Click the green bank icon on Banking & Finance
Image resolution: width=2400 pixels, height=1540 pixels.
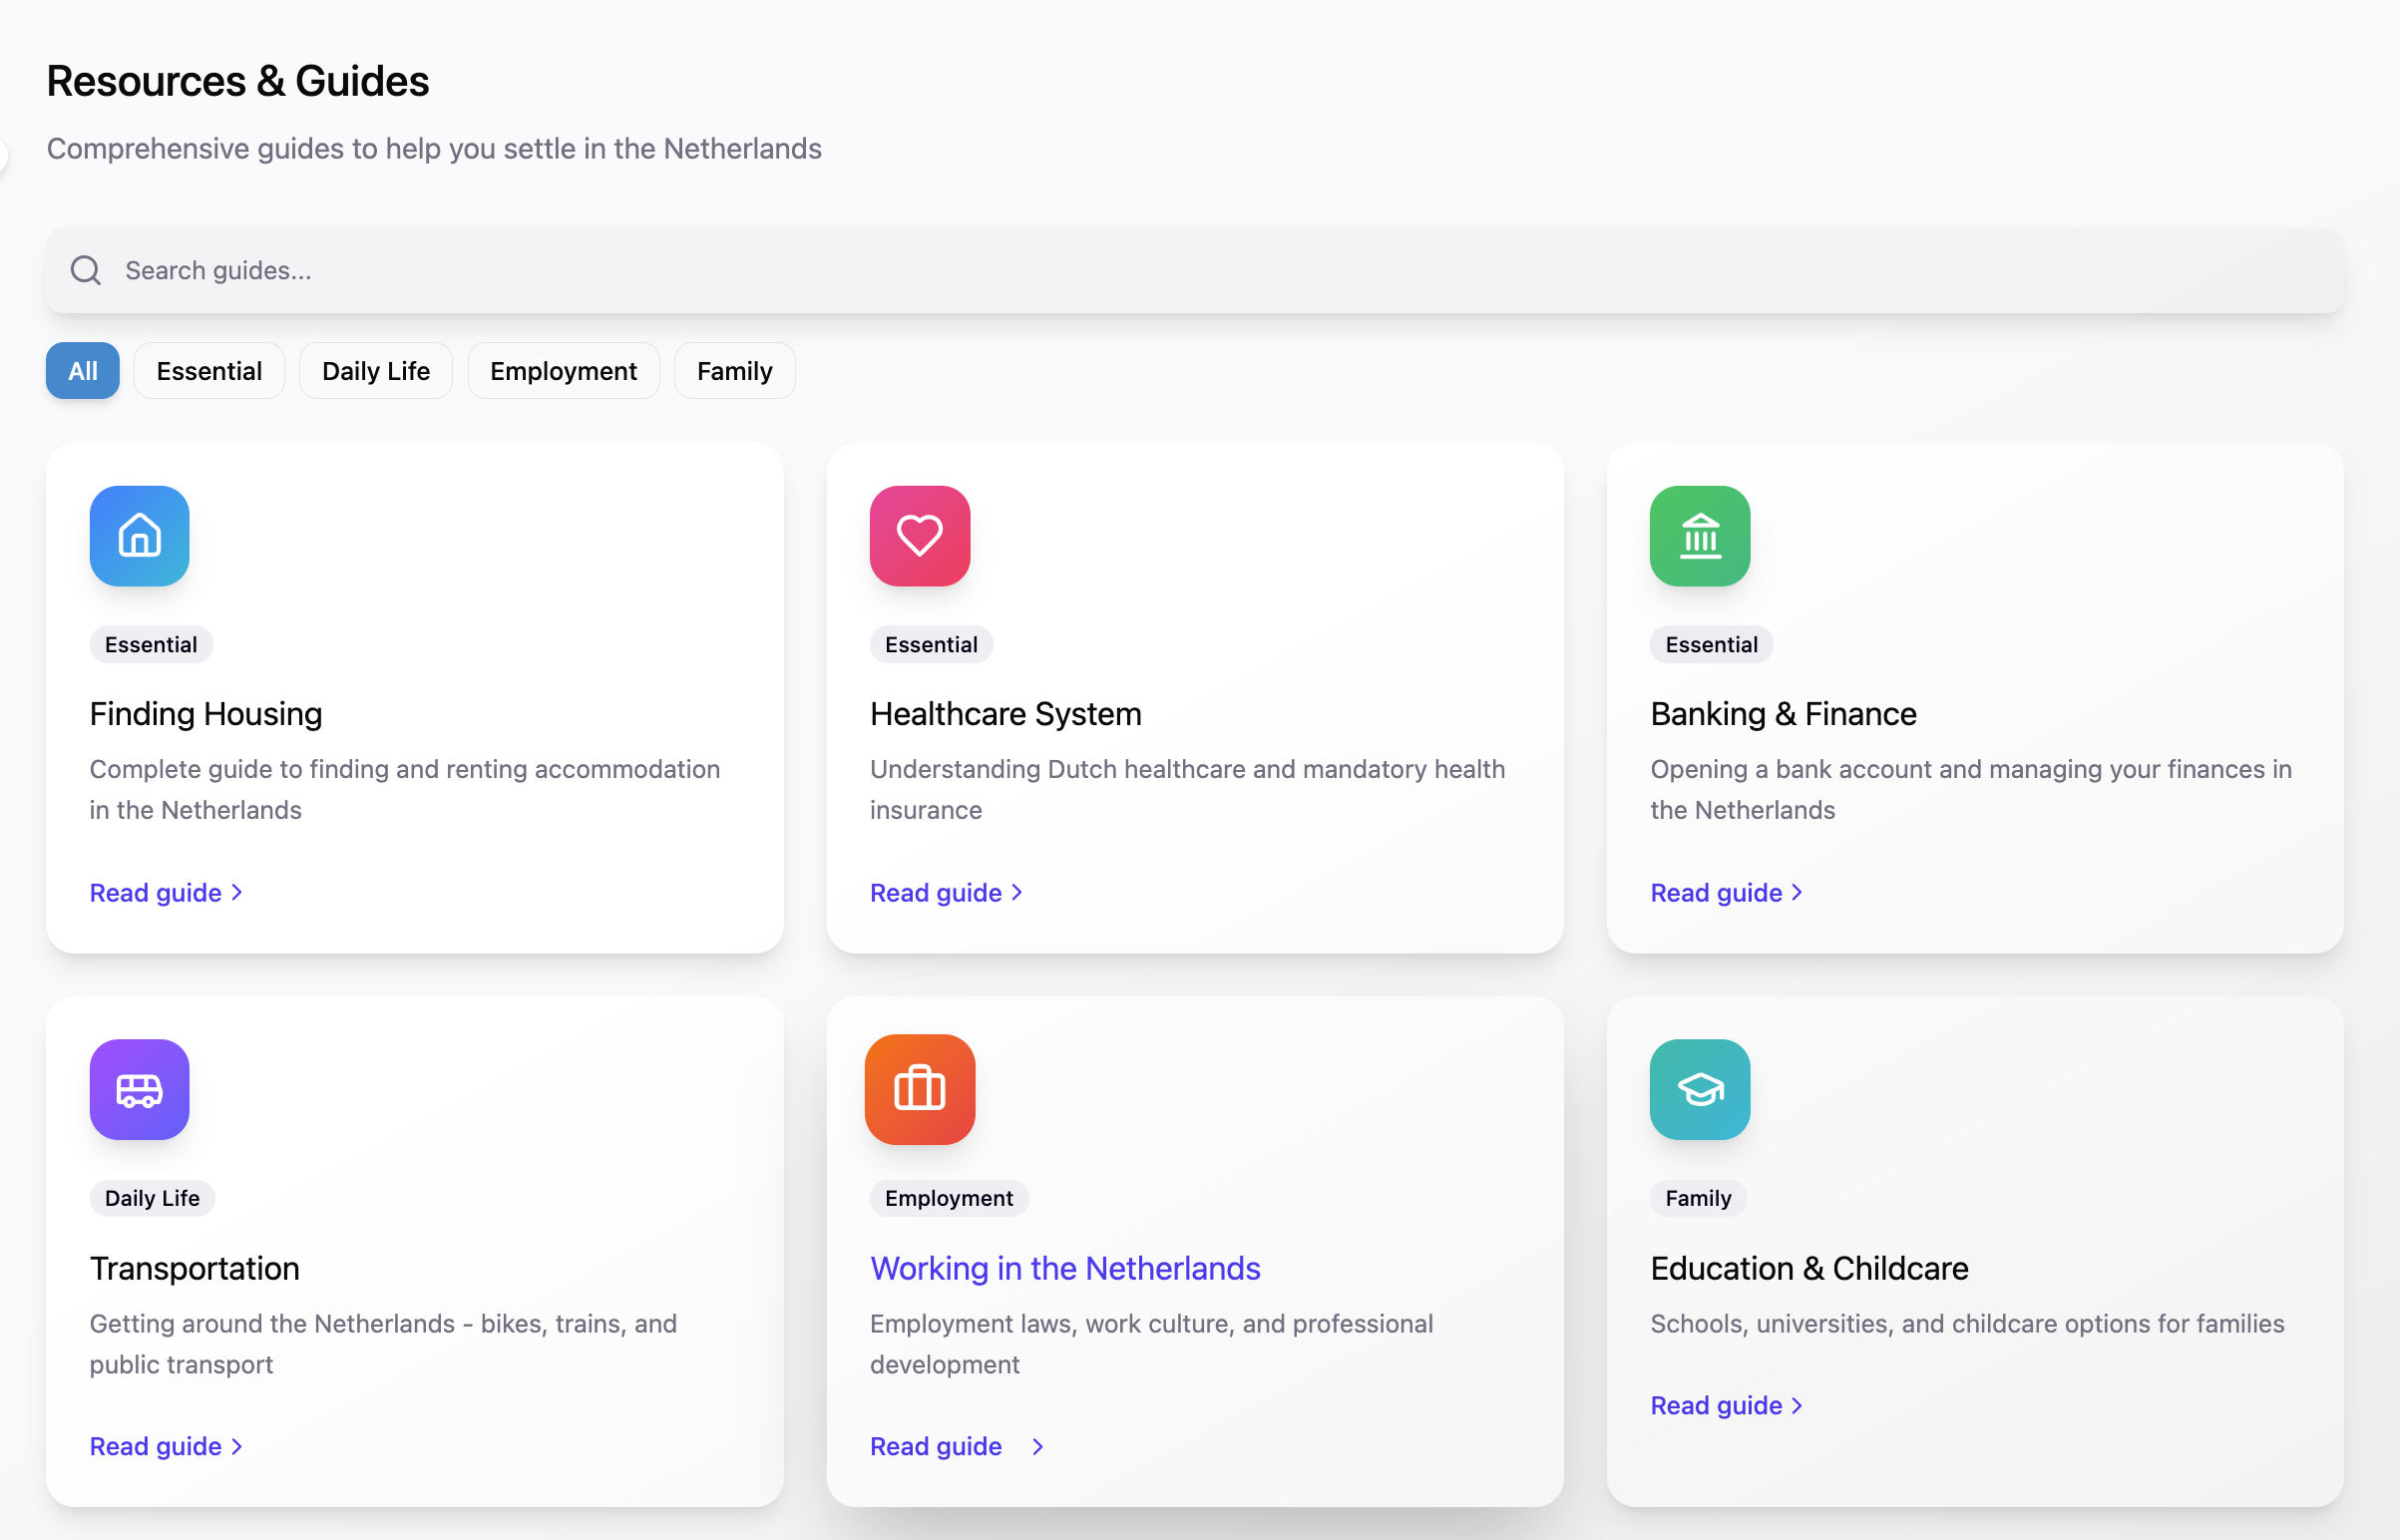click(1699, 536)
